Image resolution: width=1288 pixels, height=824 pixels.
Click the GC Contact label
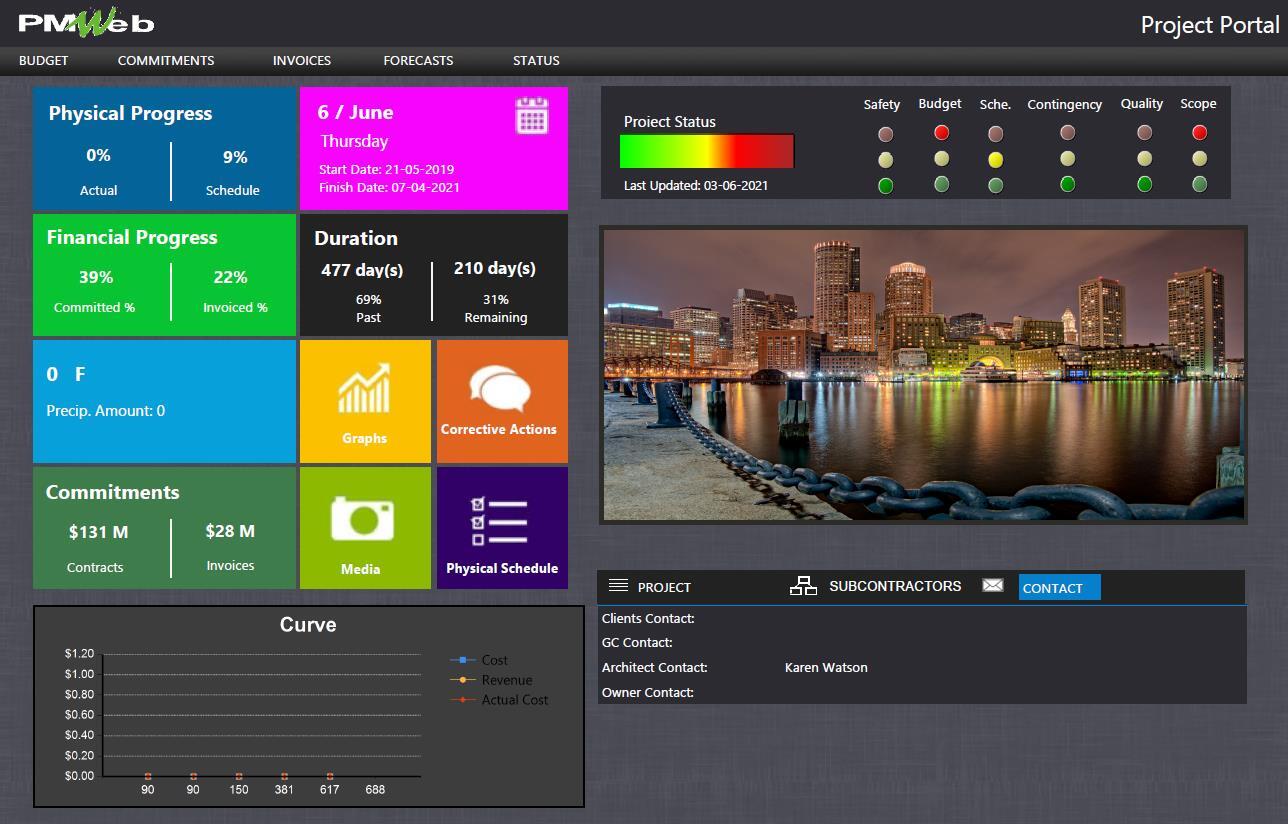point(637,642)
